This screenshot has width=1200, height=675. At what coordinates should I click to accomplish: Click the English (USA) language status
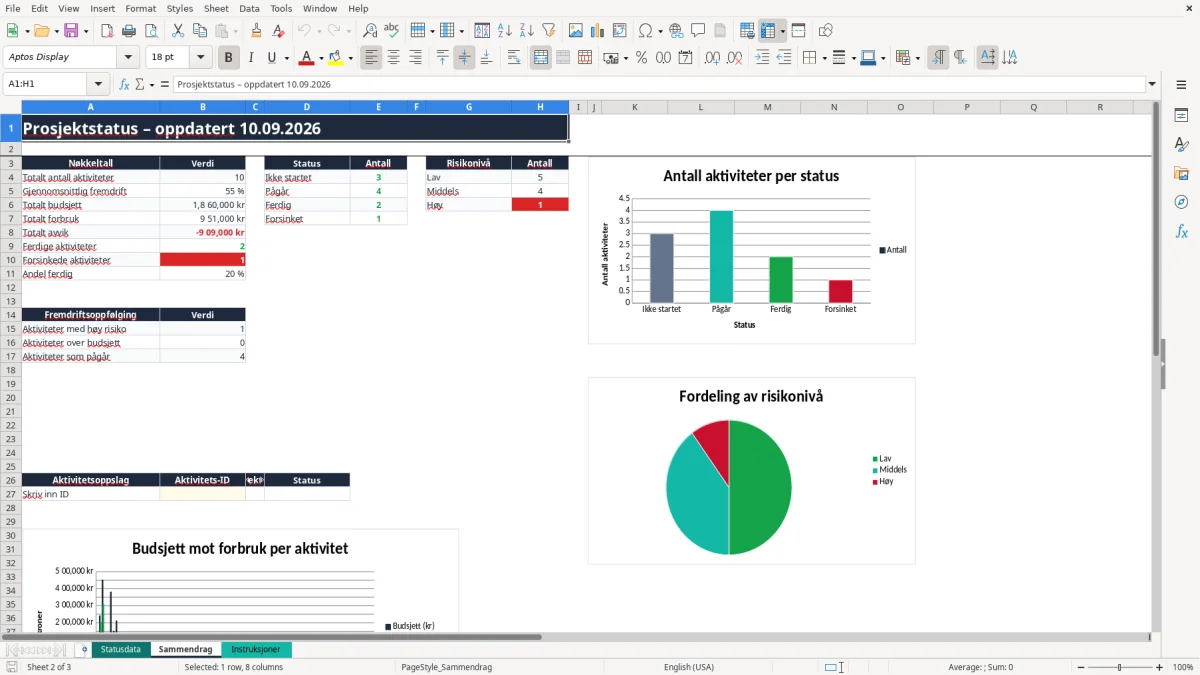click(689, 667)
